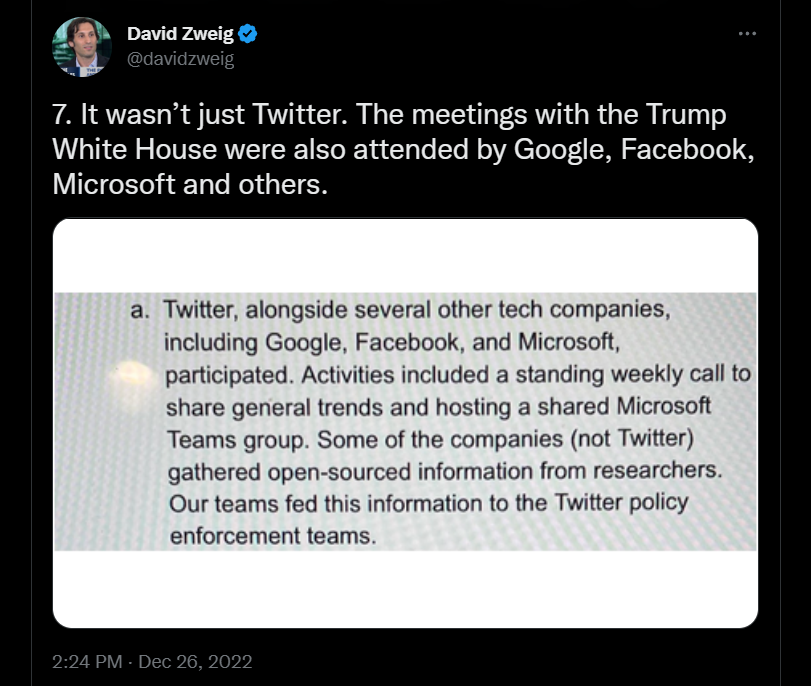Click the 2:24 PM timestamp
811x686 pixels.
[x=86, y=661]
